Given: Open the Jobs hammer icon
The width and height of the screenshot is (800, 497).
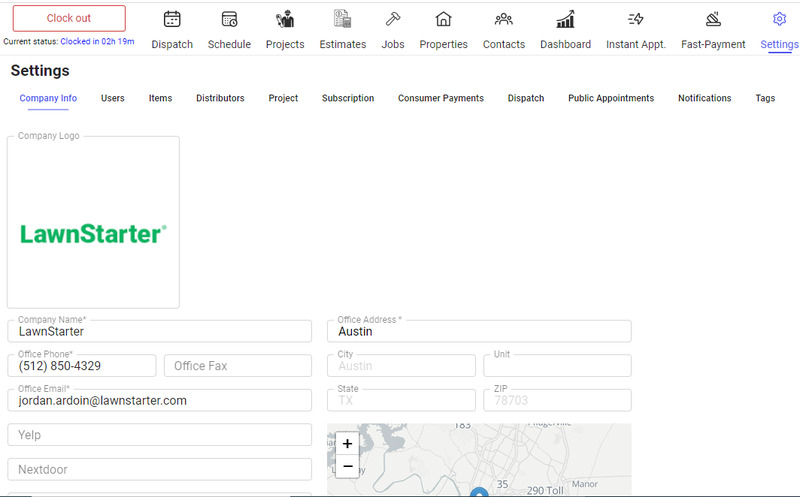Looking at the screenshot, I should [x=393, y=19].
